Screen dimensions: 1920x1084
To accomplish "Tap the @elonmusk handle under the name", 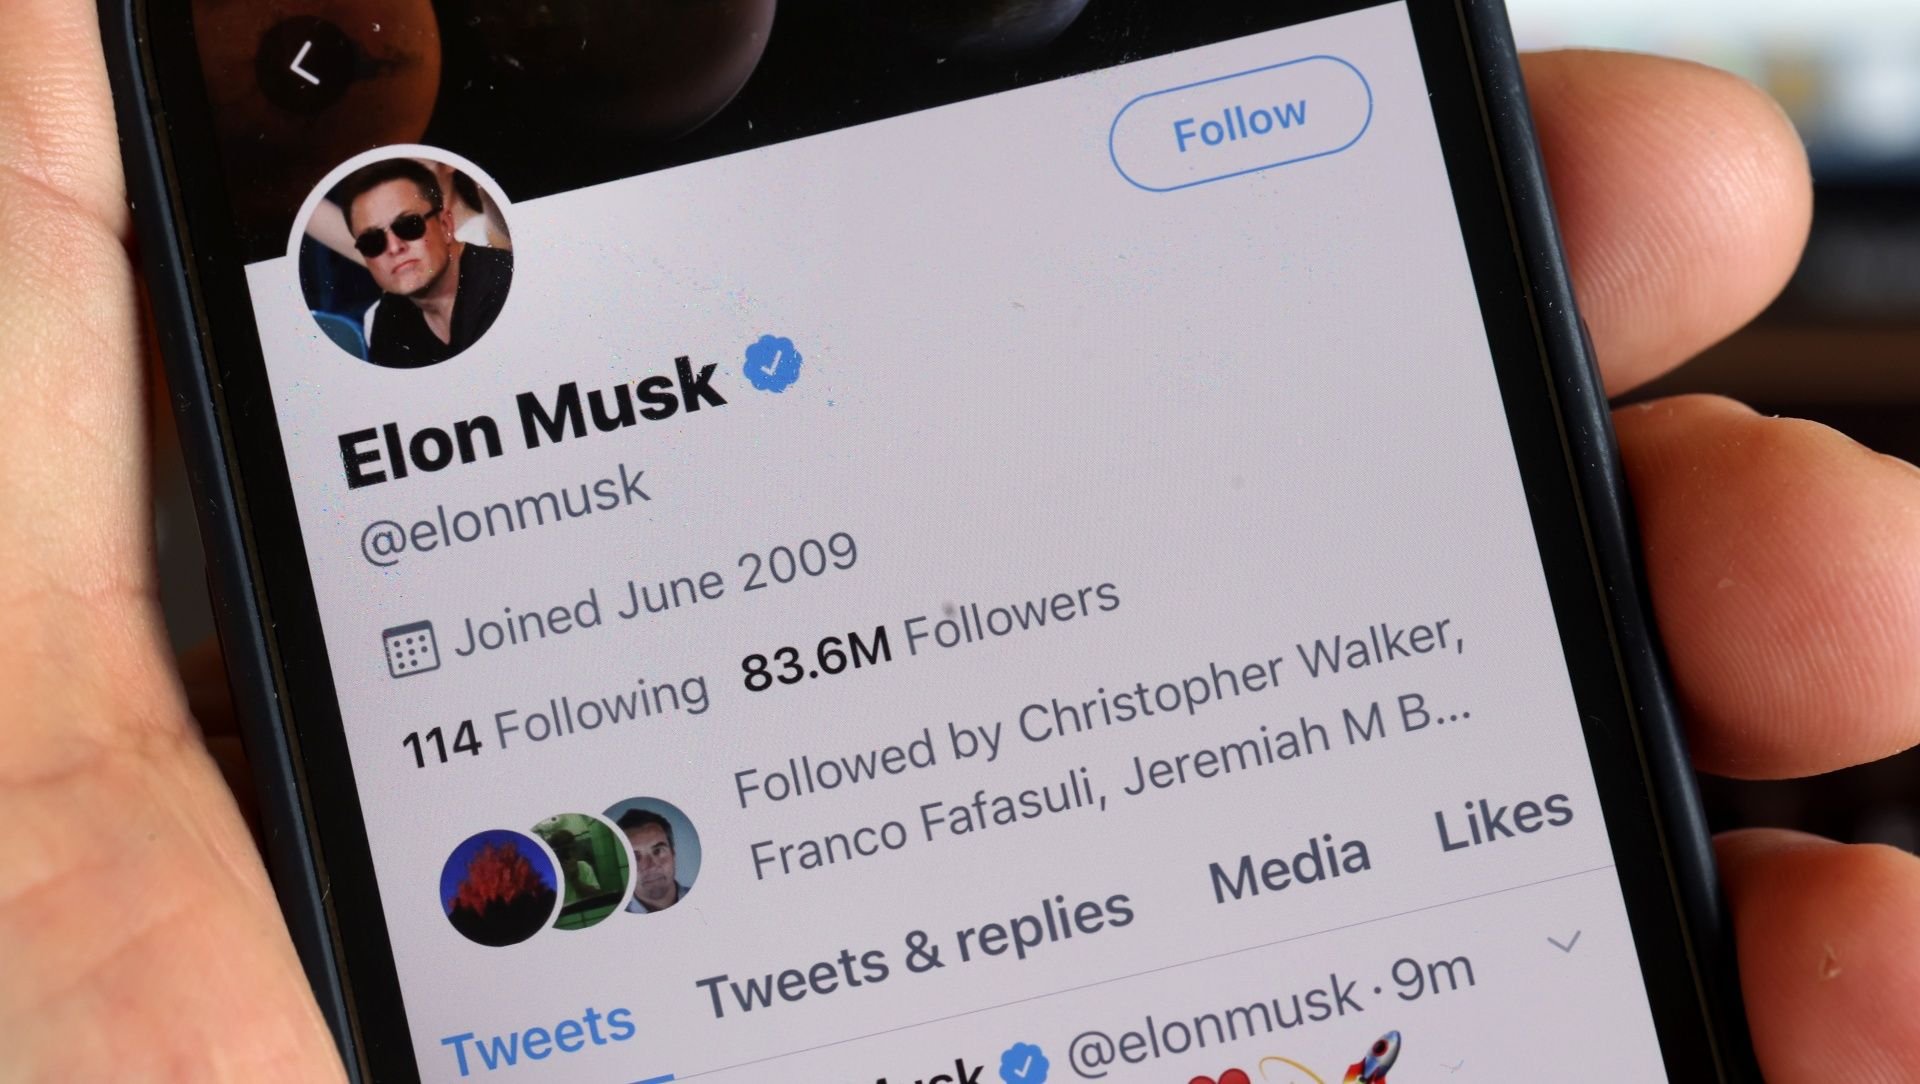I will (x=505, y=515).
